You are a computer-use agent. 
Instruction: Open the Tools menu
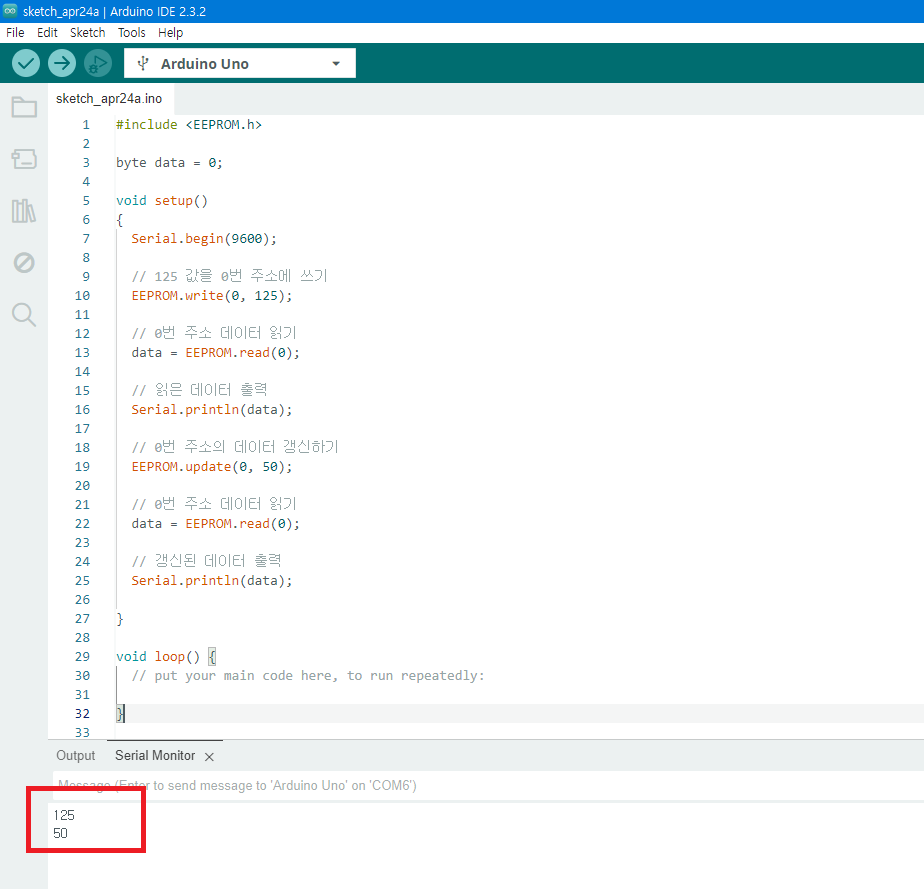pyautogui.click(x=131, y=32)
